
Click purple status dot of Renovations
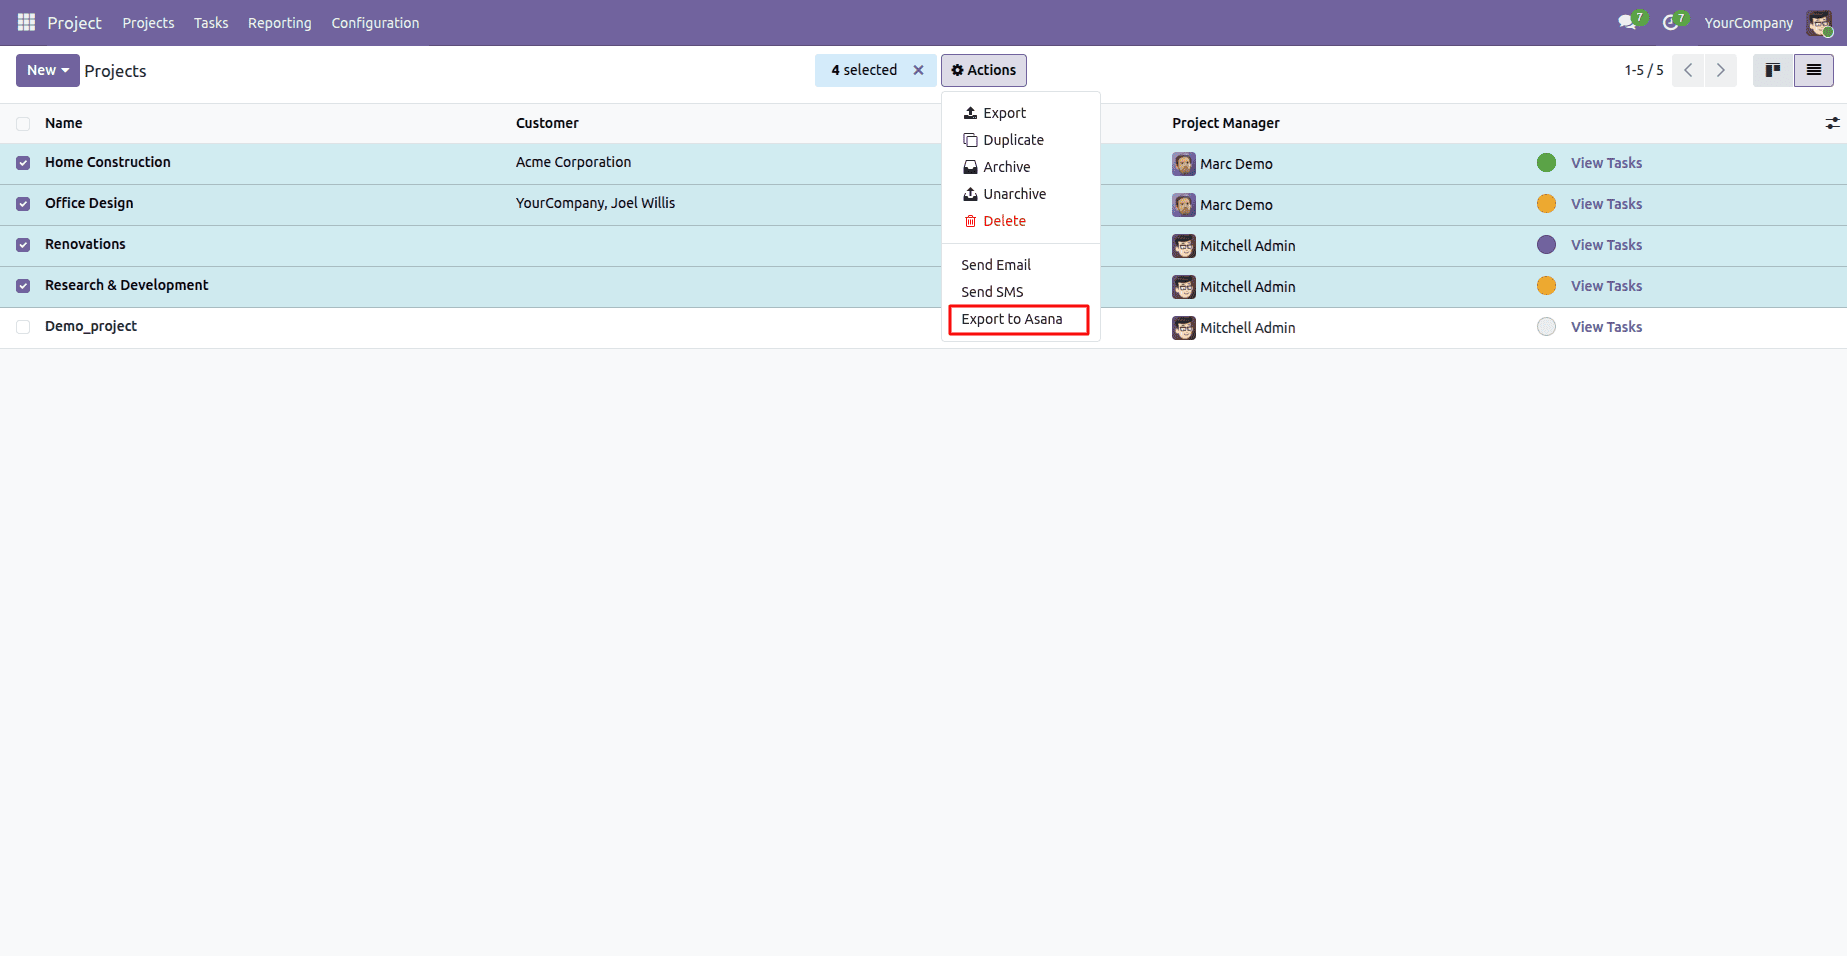pos(1546,245)
